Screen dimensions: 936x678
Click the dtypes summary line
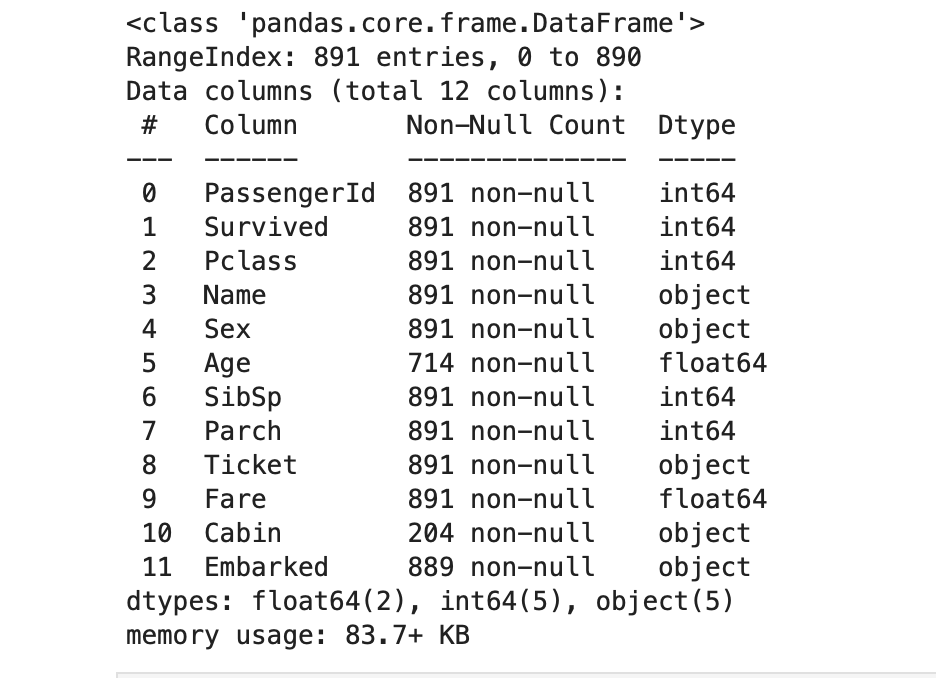pyautogui.click(x=430, y=601)
